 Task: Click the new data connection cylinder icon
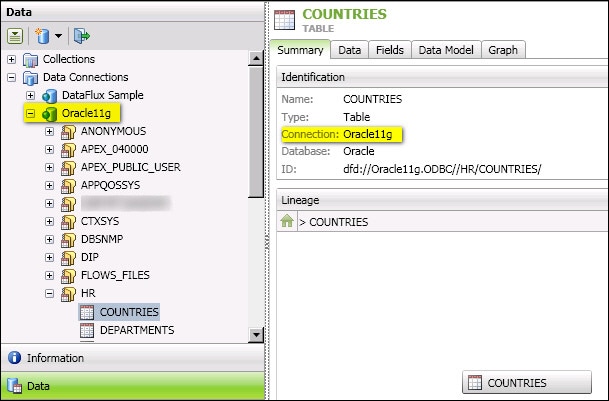coord(43,36)
